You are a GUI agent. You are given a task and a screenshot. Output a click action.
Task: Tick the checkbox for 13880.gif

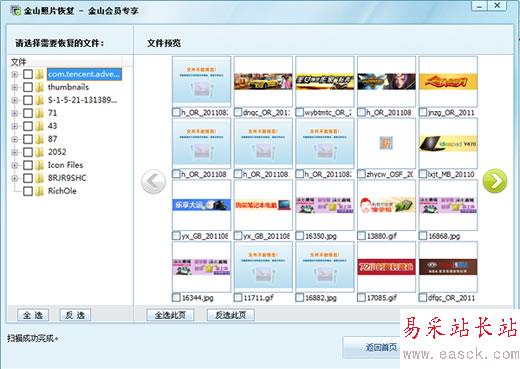pyautogui.click(x=361, y=236)
